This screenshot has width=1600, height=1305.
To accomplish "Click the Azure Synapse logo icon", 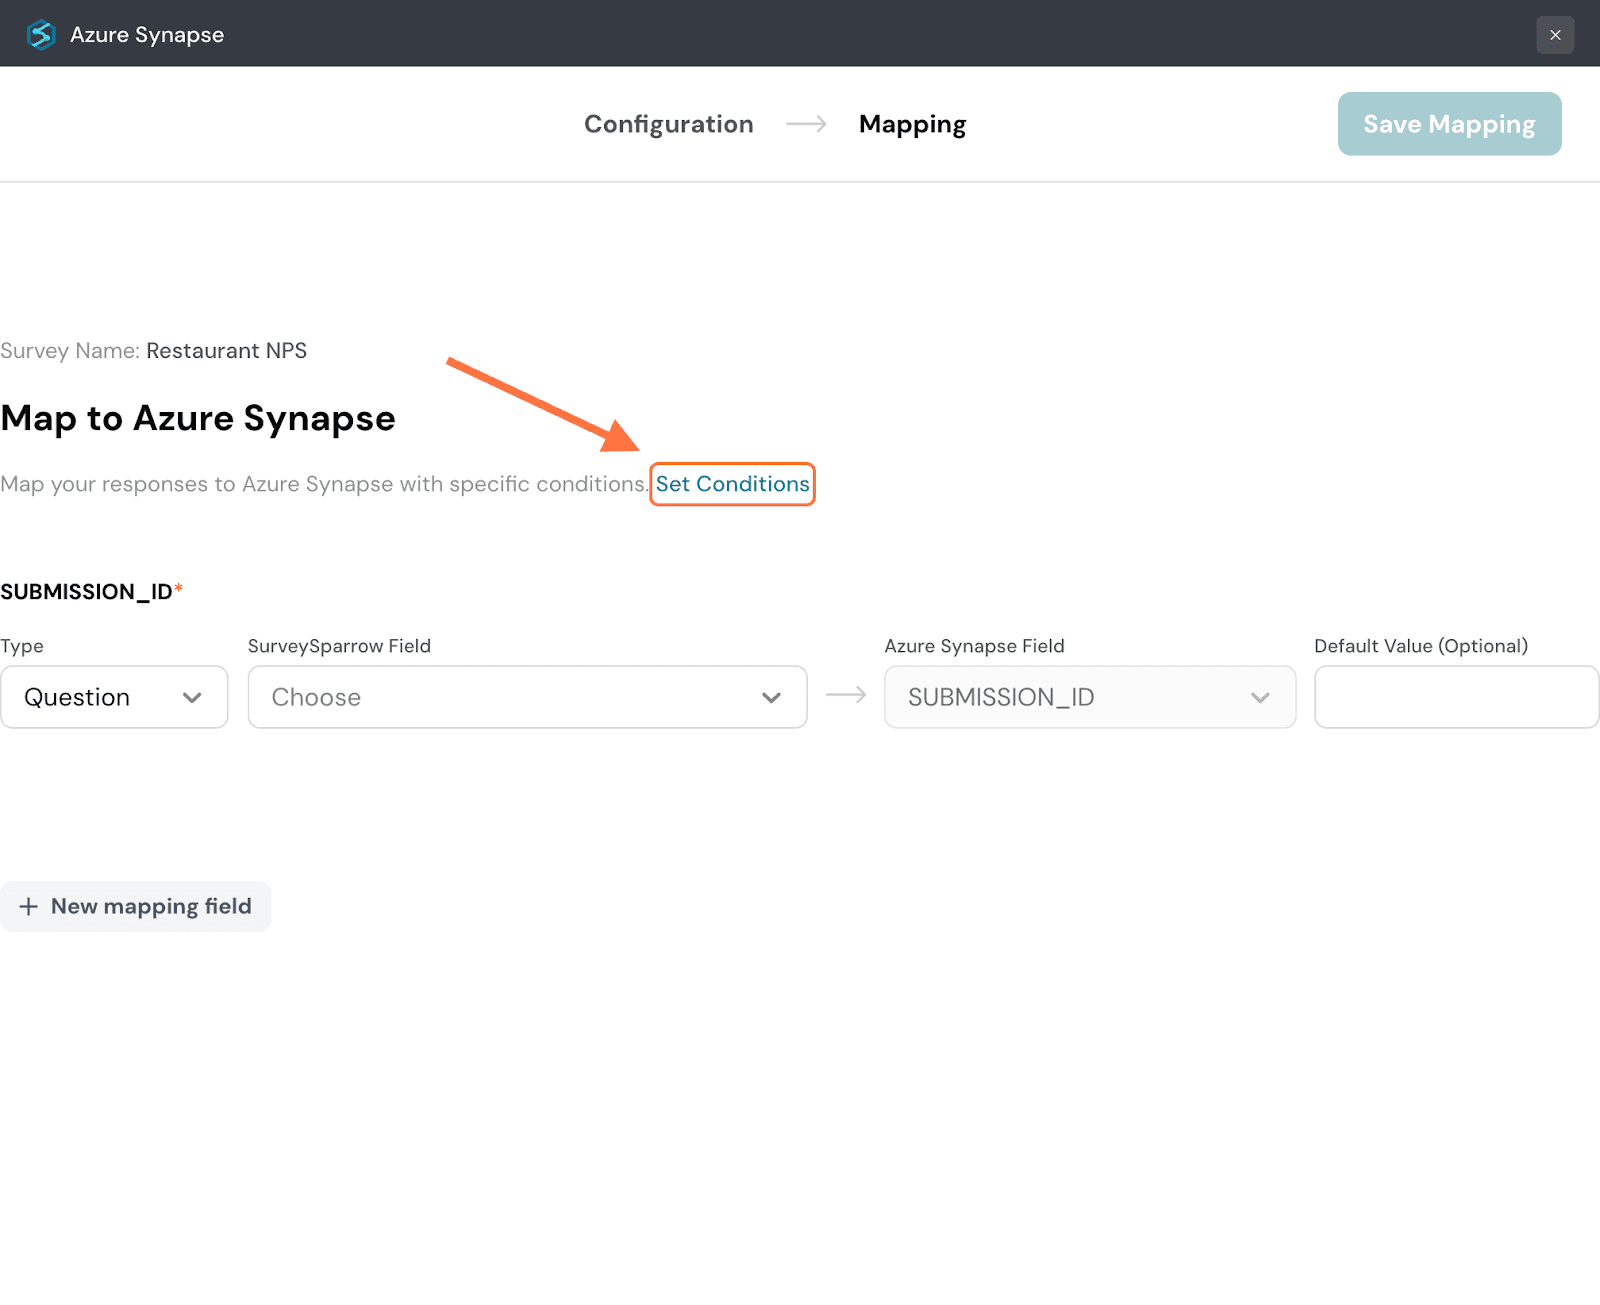I will click(41, 35).
